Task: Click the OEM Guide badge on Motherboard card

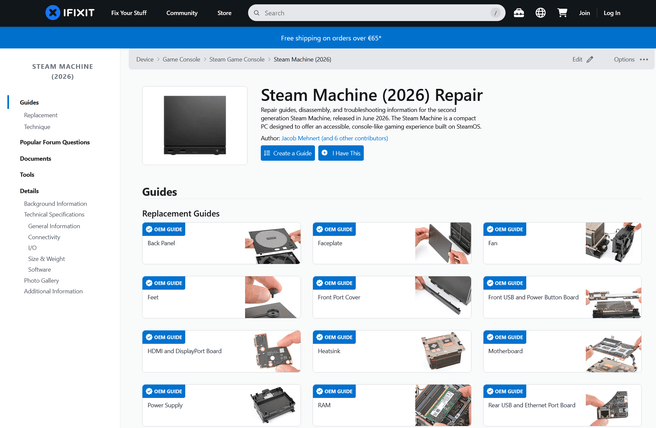Action: coord(505,337)
